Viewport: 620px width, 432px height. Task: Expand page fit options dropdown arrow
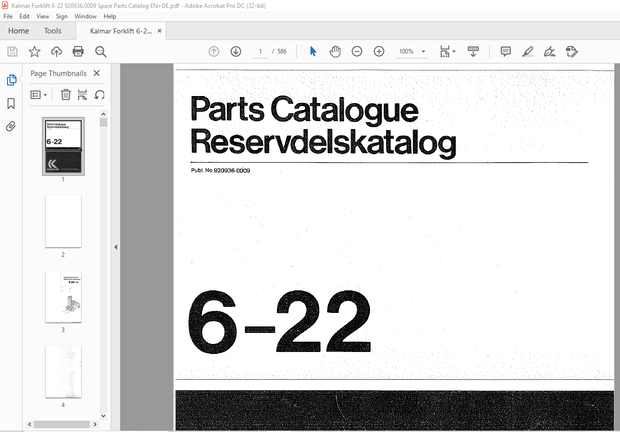tap(454, 51)
